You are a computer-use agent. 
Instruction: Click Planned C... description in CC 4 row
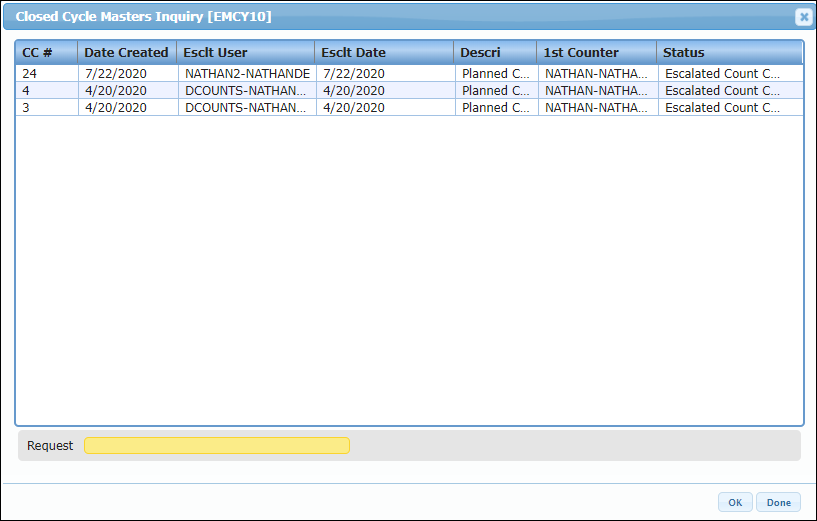coord(496,90)
